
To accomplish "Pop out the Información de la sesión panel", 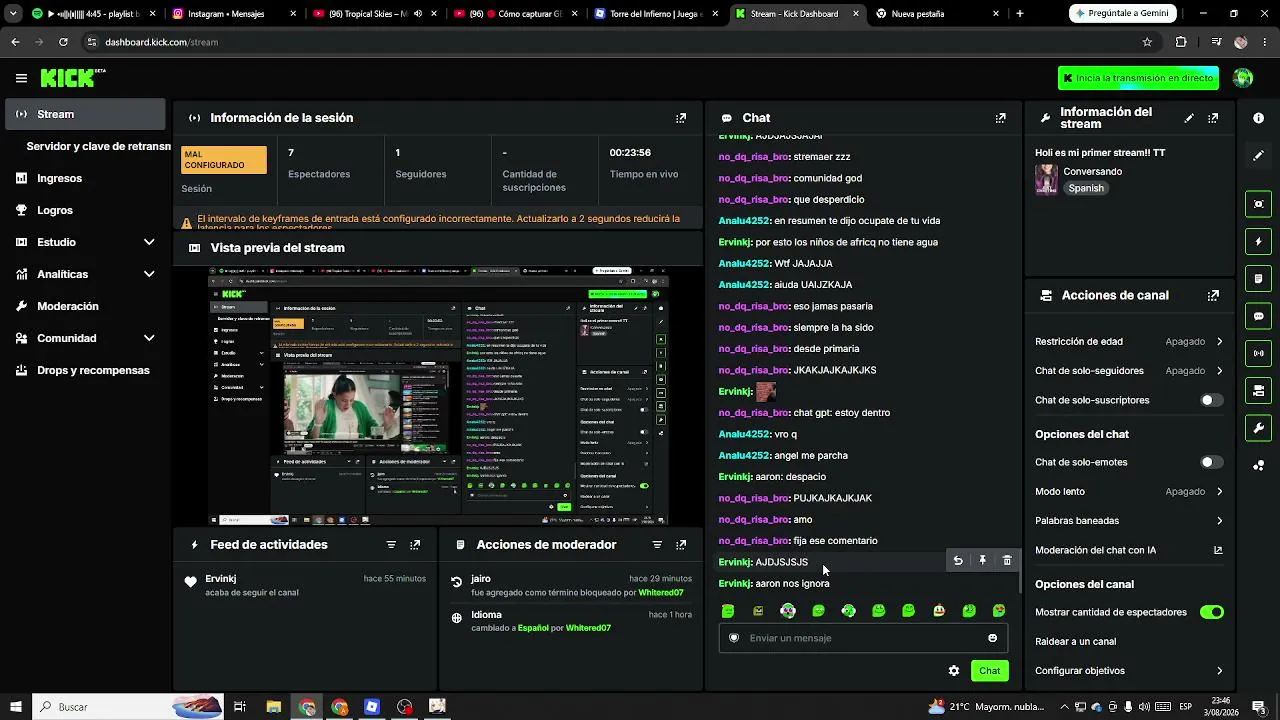I will click(x=681, y=118).
